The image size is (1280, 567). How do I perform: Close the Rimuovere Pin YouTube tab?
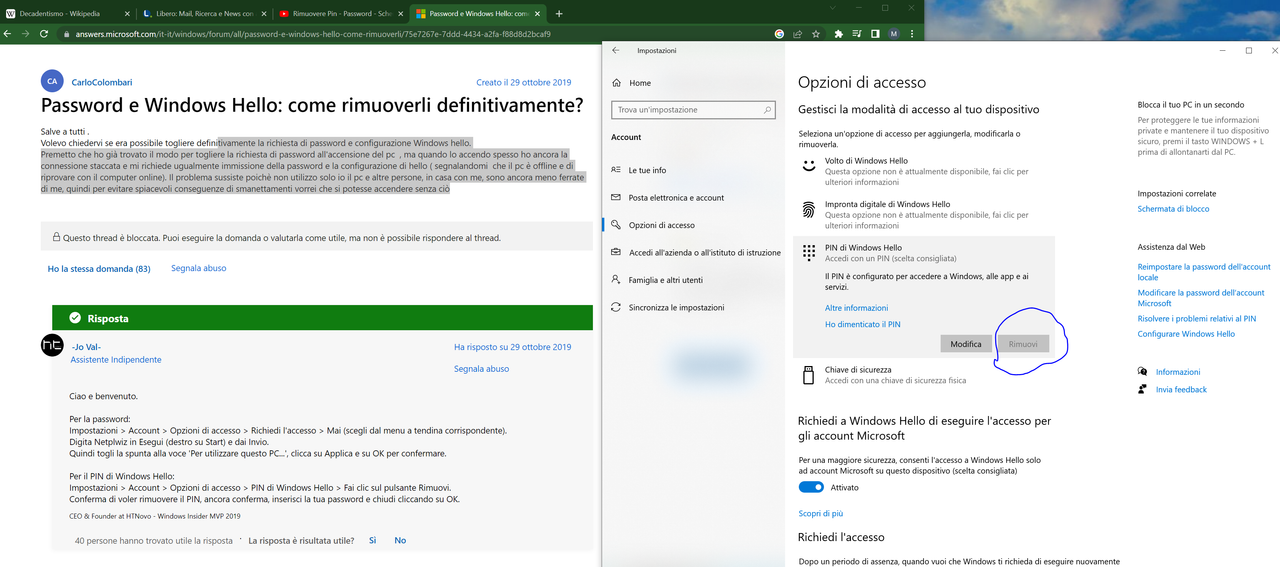tap(400, 14)
